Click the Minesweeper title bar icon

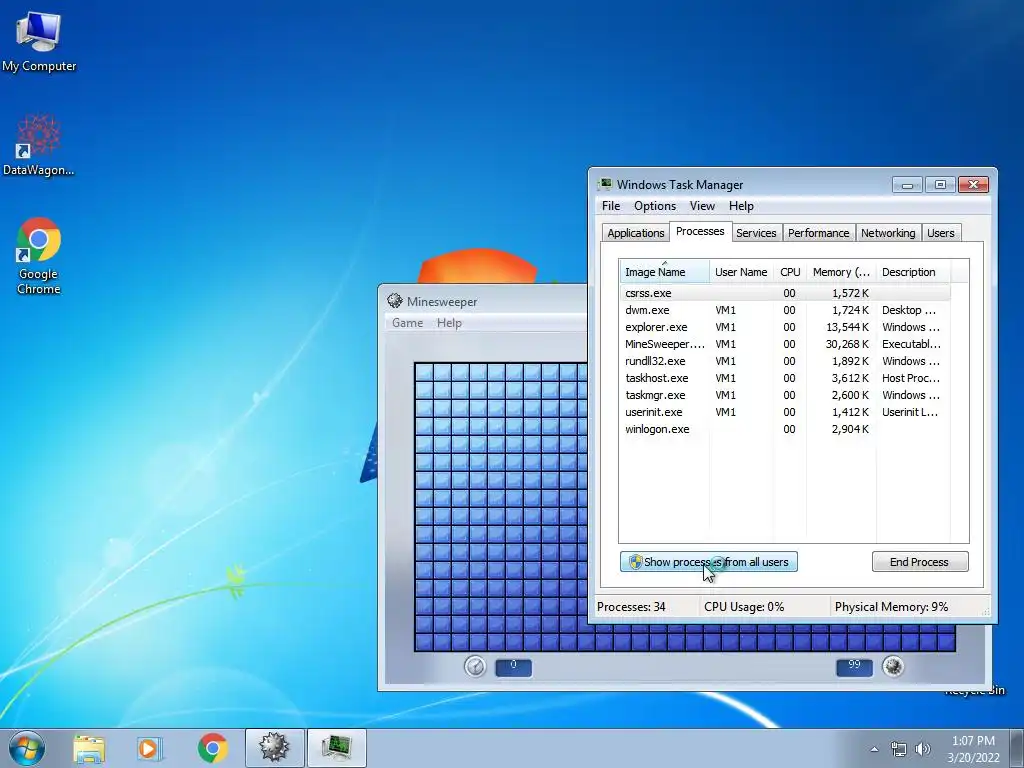(x=394, y=301)
